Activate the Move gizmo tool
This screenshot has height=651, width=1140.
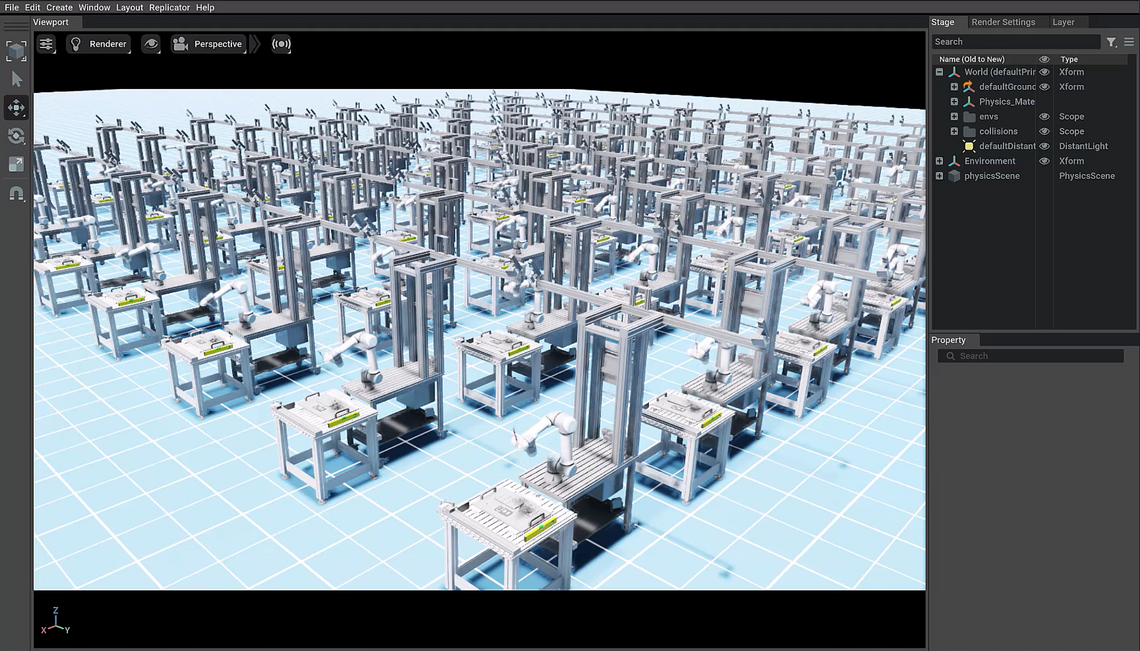[16, 107]
